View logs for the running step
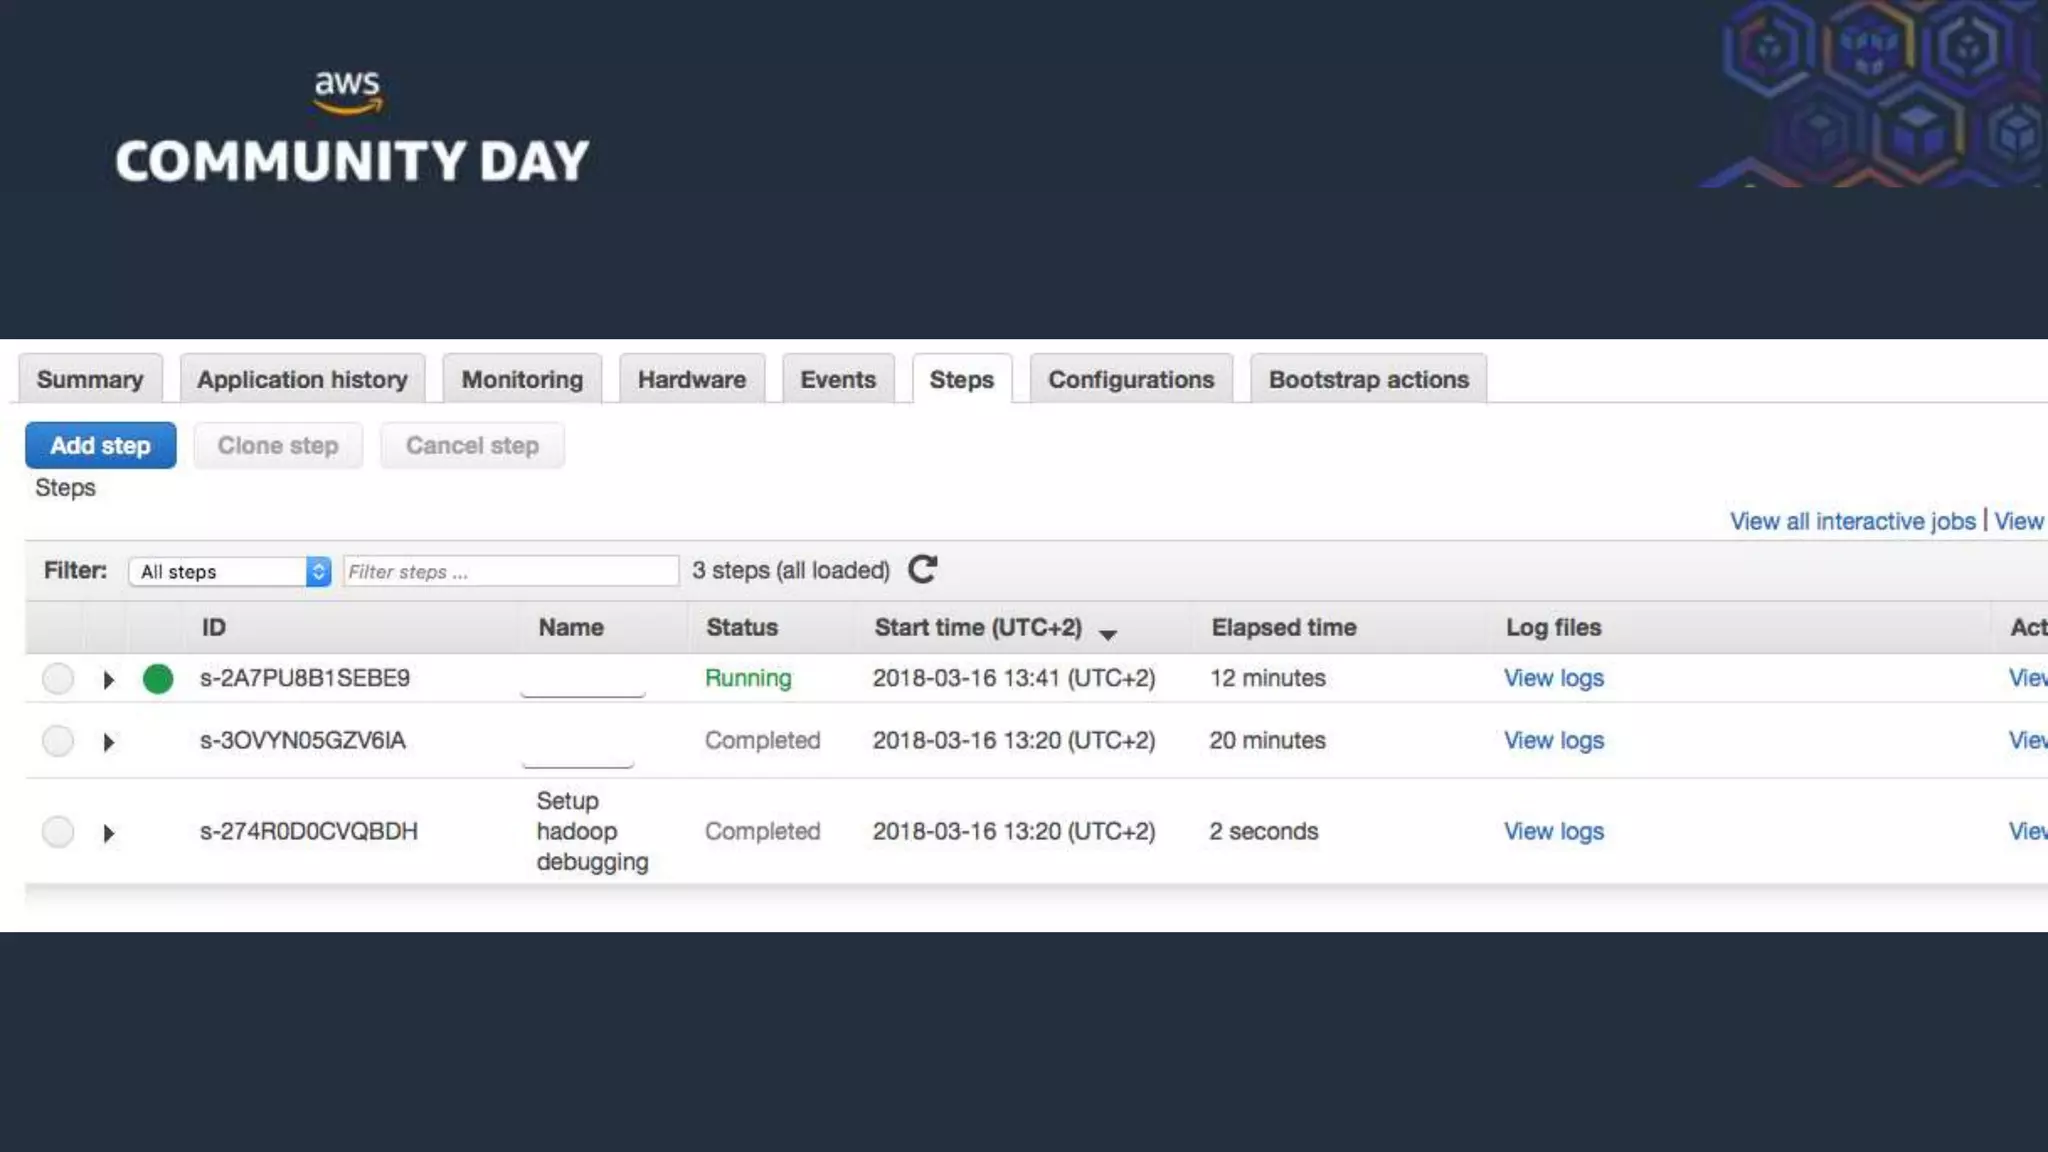This screenshot has height=1152, width=2048. [x=1553, y=678]
